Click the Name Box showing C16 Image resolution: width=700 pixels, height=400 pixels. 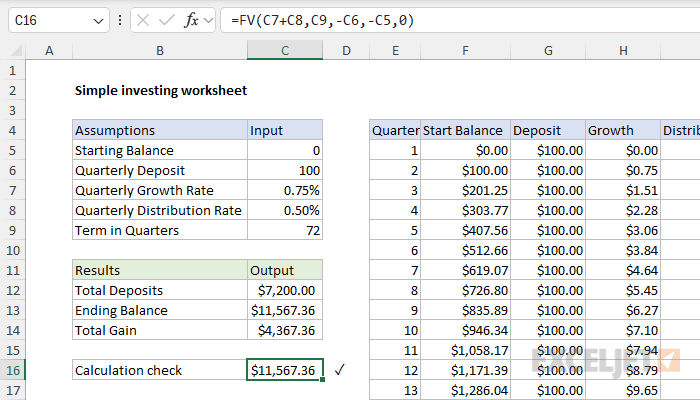(x=58, y=21)
